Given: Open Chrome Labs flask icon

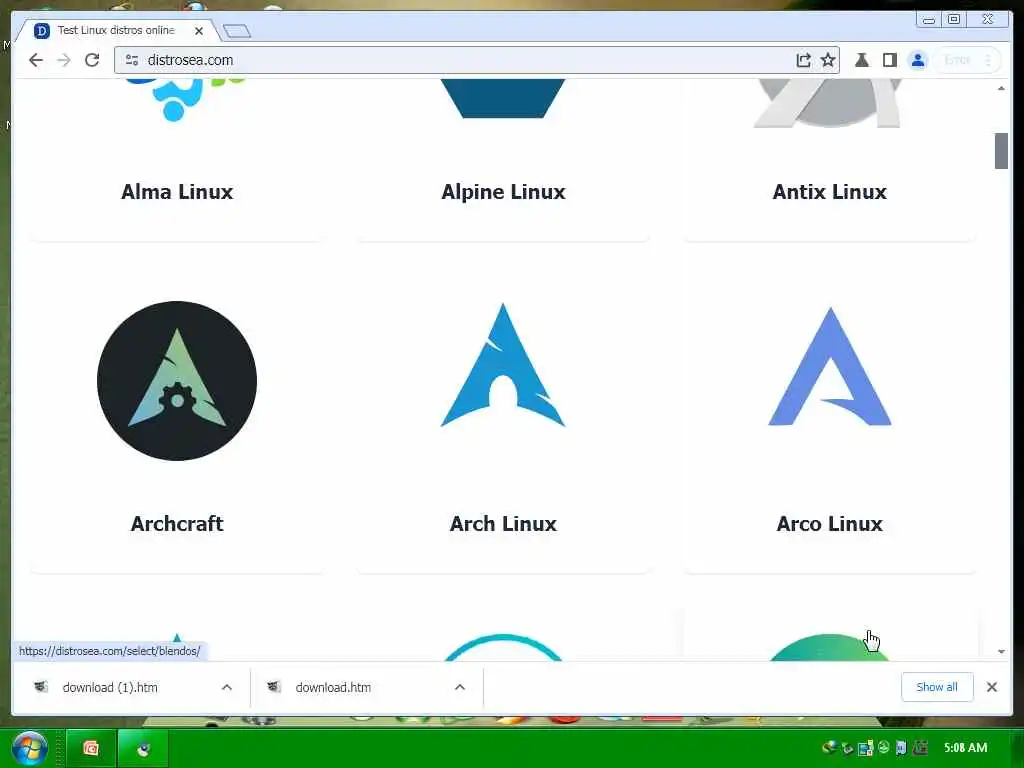Looking at the screenshot, I should [x=861, y=60].
